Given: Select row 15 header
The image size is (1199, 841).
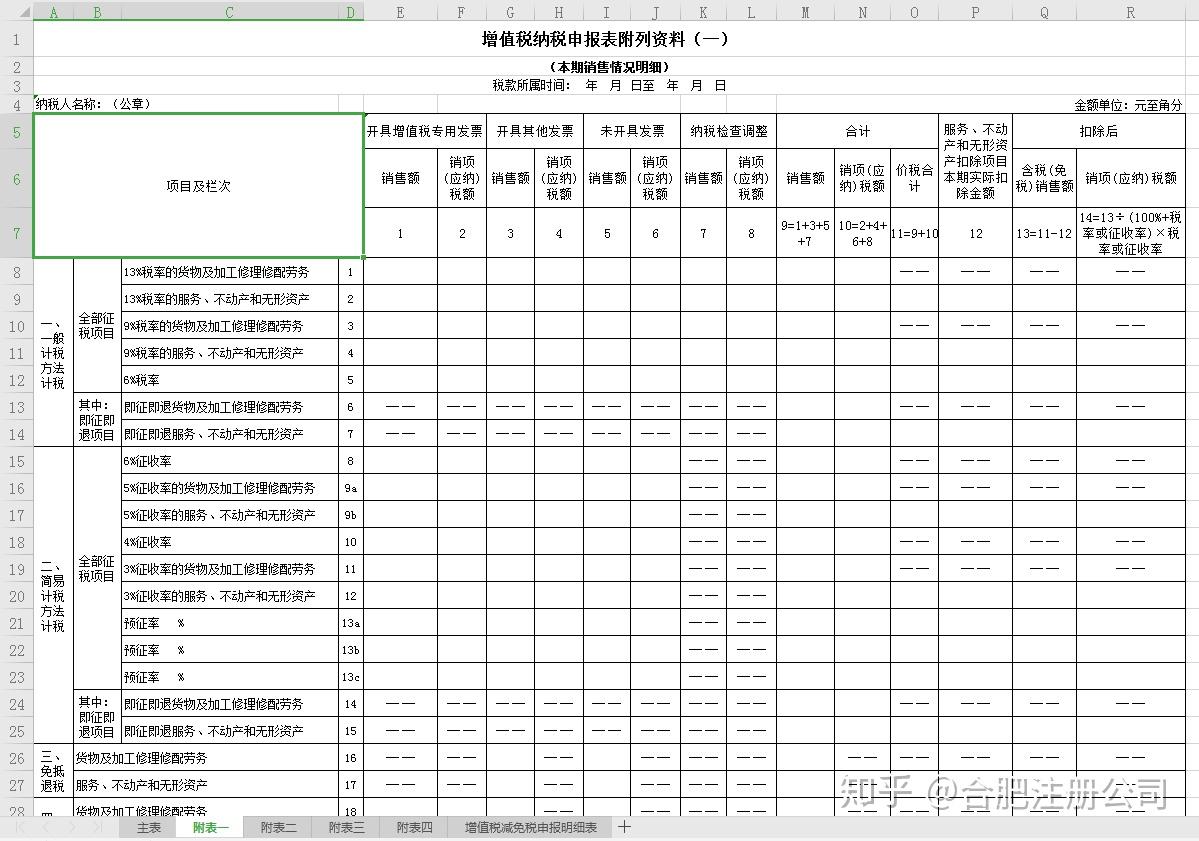Looking at the screenshot, I should [x=17, y=461].
